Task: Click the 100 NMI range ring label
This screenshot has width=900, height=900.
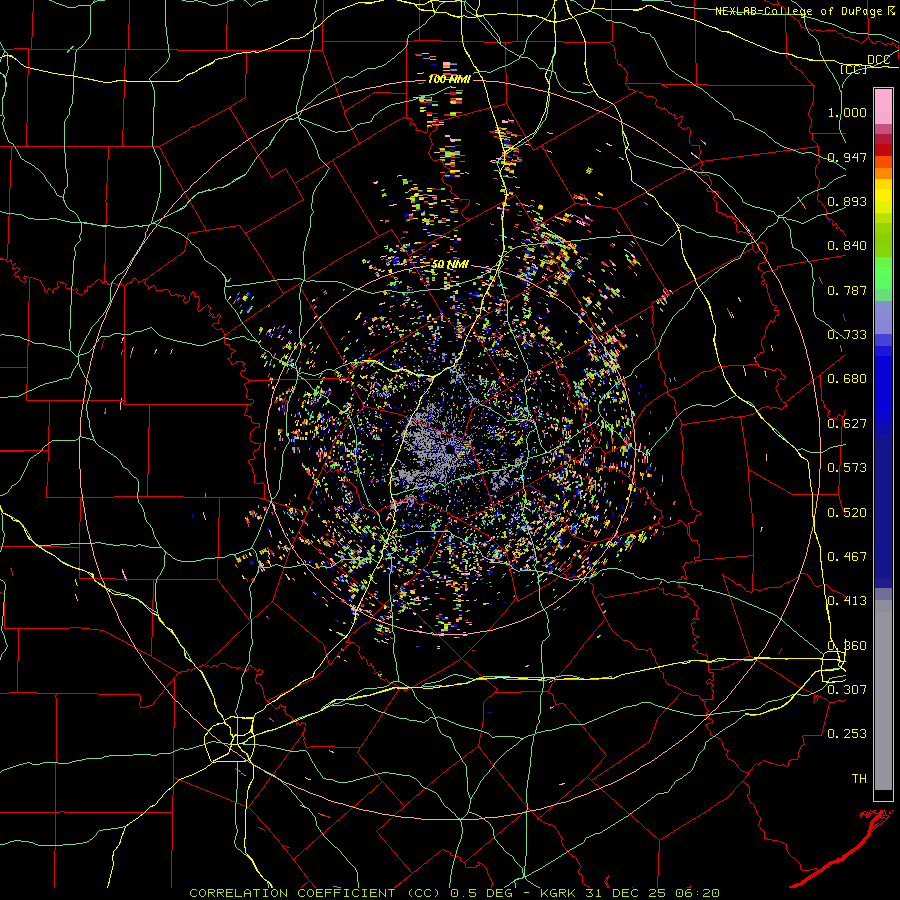Action: coord(449,79)
